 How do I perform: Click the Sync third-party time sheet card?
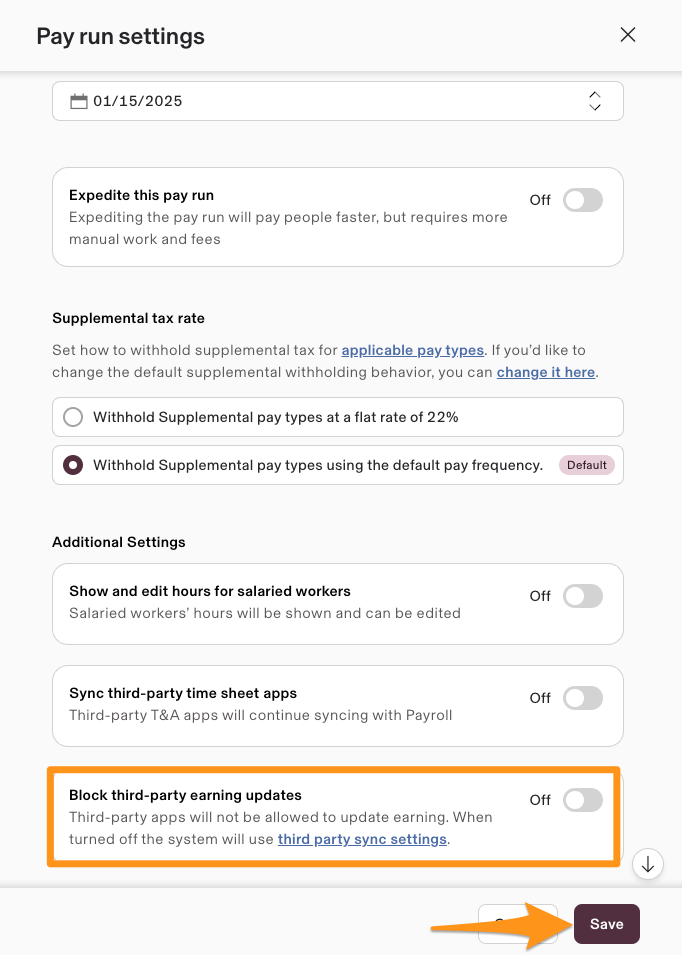pyautogui.click(x=338, y=706)
